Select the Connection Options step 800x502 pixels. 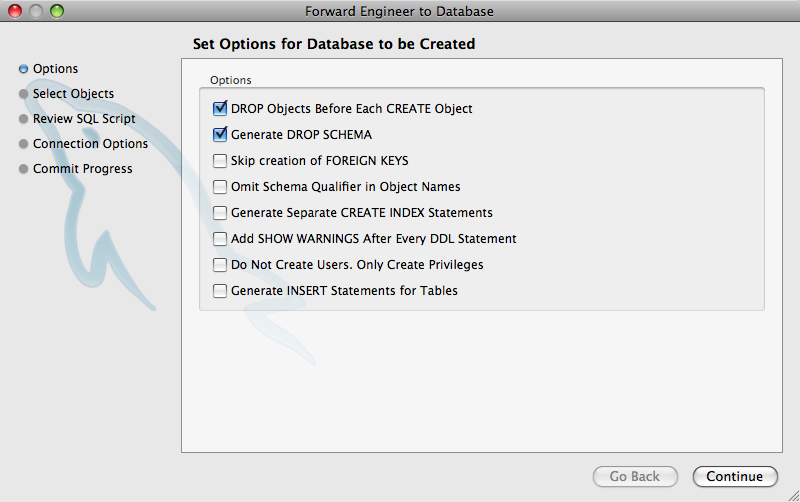[x=90, y=144]
